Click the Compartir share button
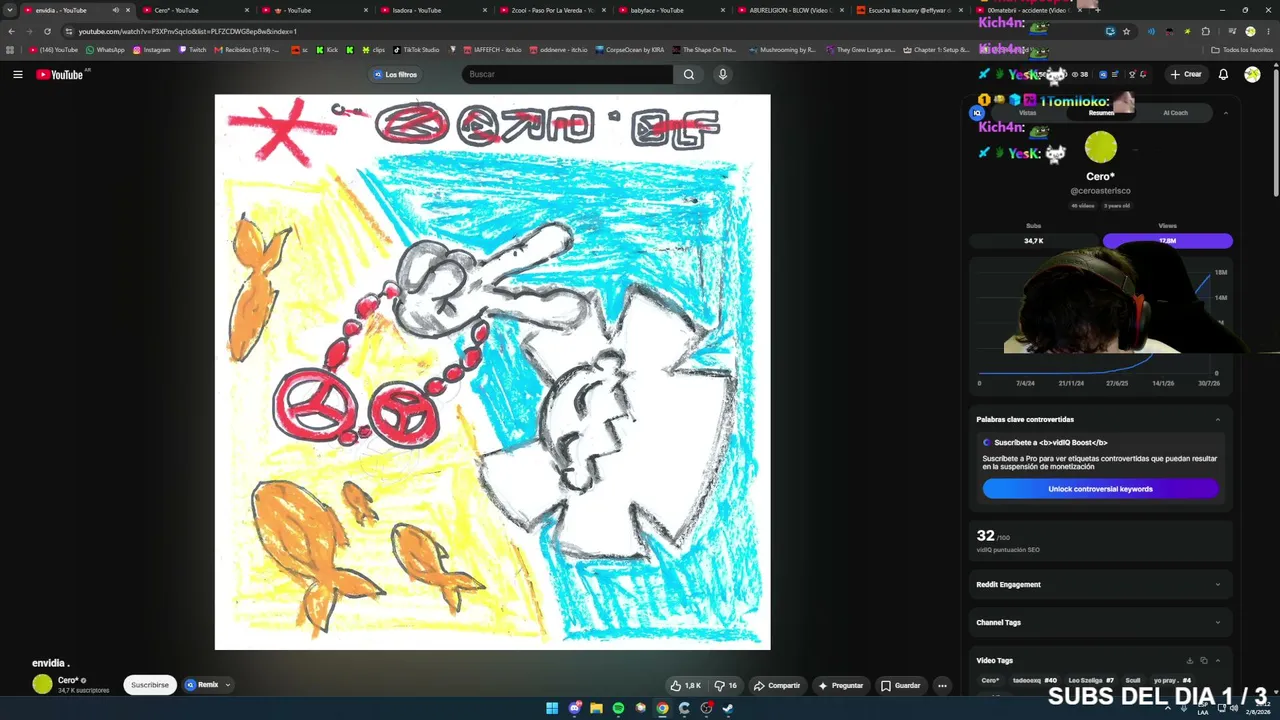 776,685
